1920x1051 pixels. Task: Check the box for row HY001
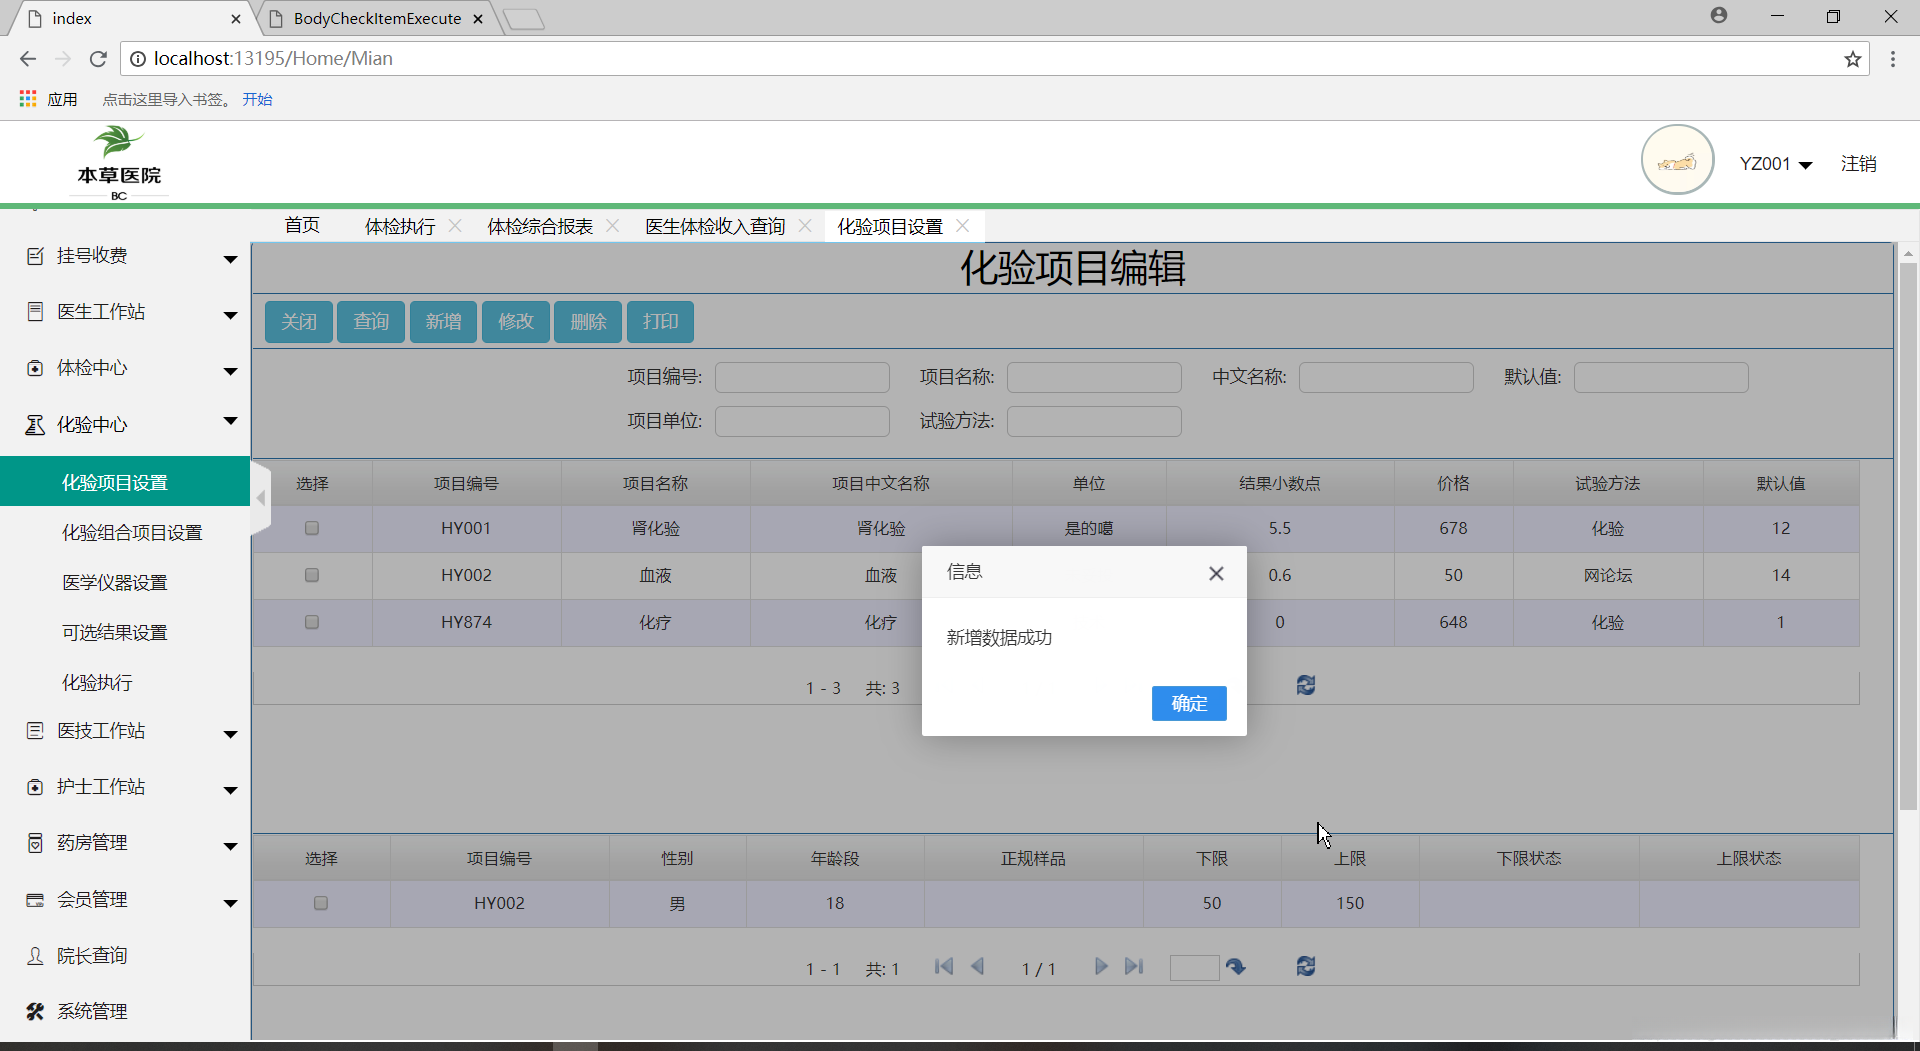[312, 528]
